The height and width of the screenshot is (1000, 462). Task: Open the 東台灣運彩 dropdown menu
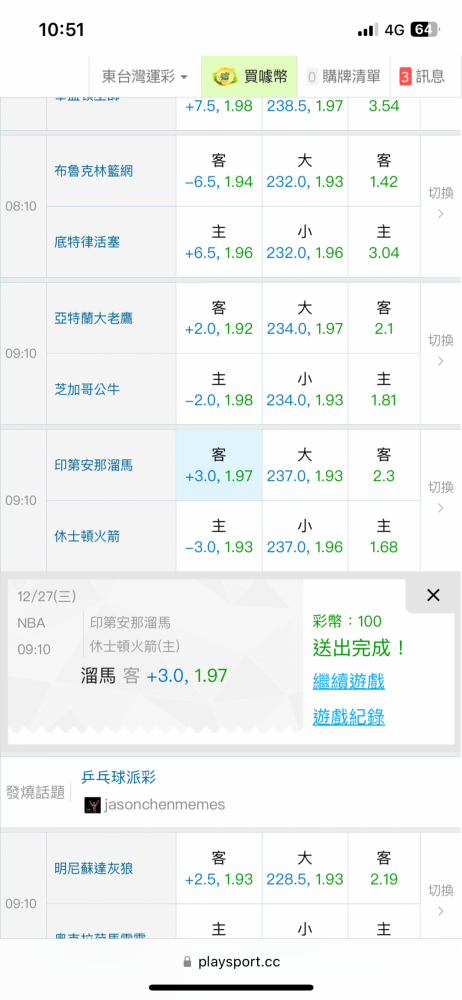coord(145,77)
